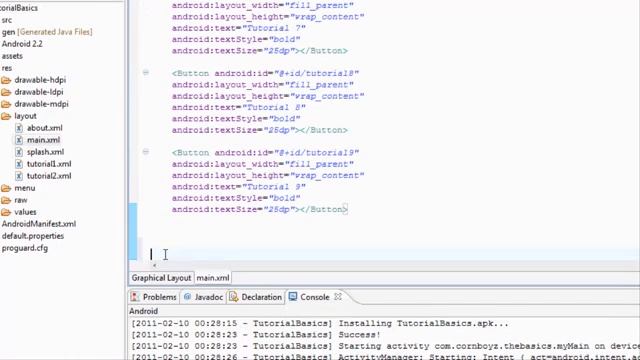
Task: Click the menu folder icon
Action: 6,188
